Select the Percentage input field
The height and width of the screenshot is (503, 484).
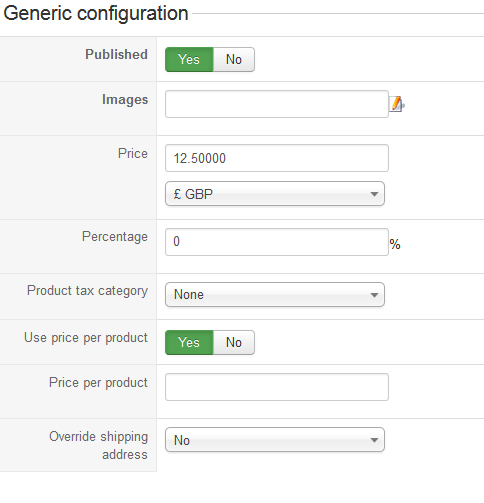(277, 242)
